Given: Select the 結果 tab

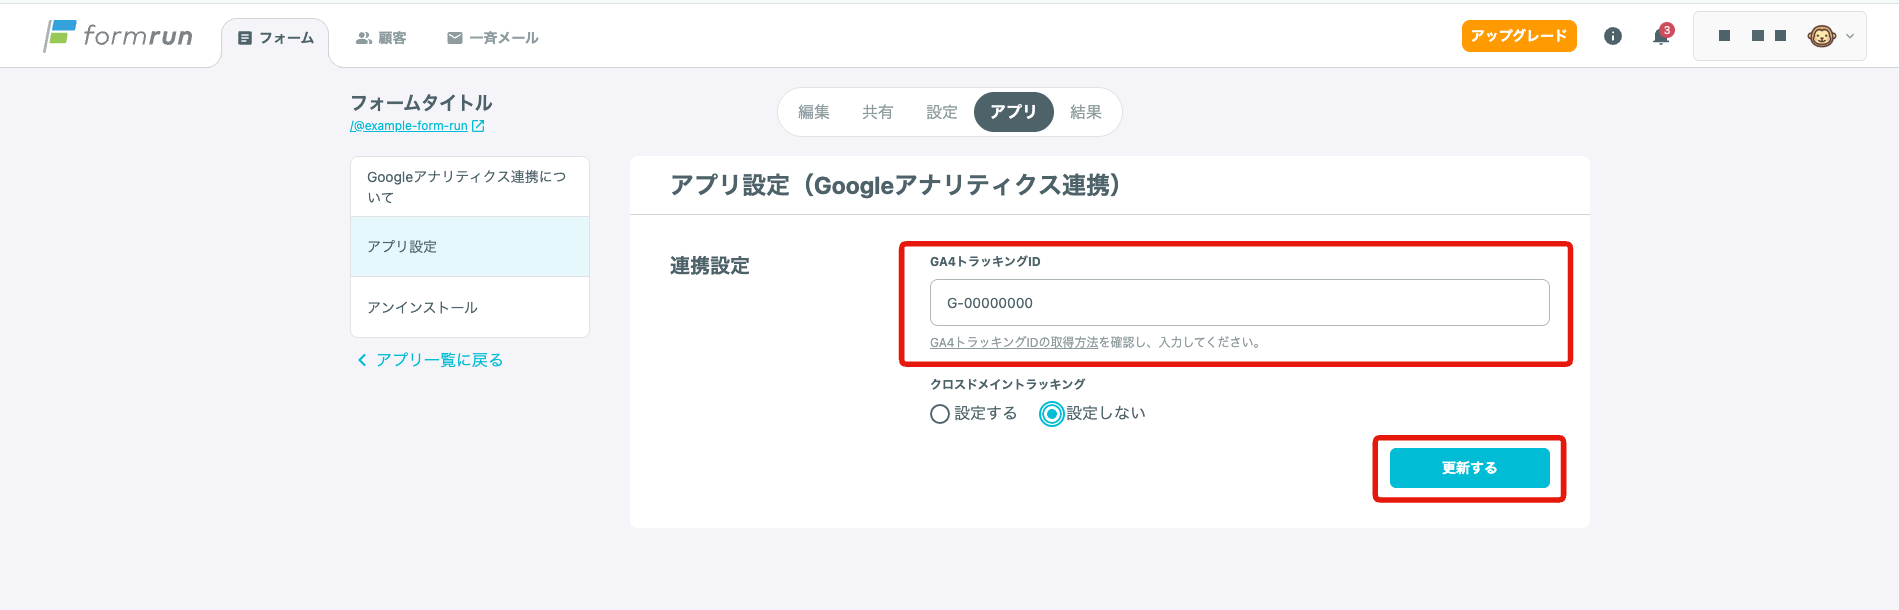Looking at the screenshot, I should pos(1086,112).
